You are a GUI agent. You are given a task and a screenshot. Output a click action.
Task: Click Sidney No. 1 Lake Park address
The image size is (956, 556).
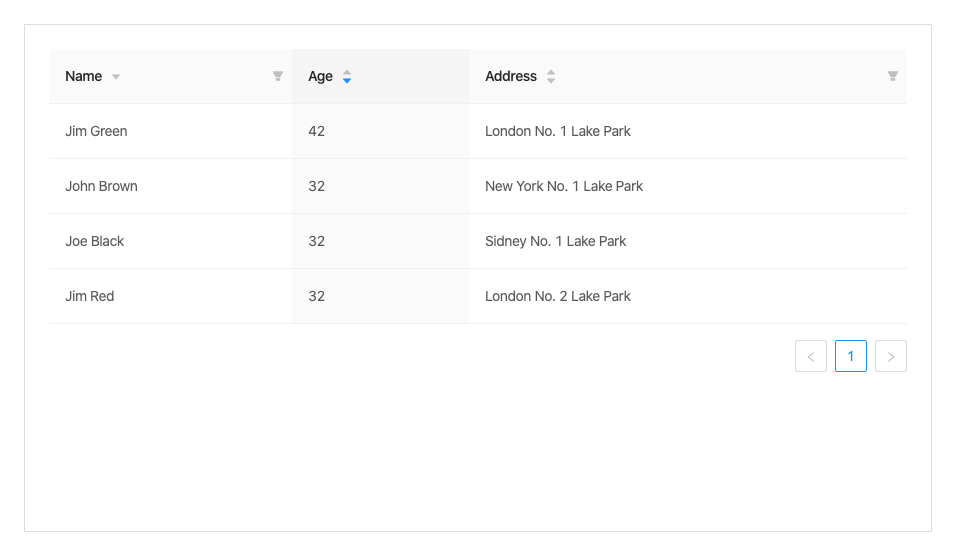[x=556, y=241]
